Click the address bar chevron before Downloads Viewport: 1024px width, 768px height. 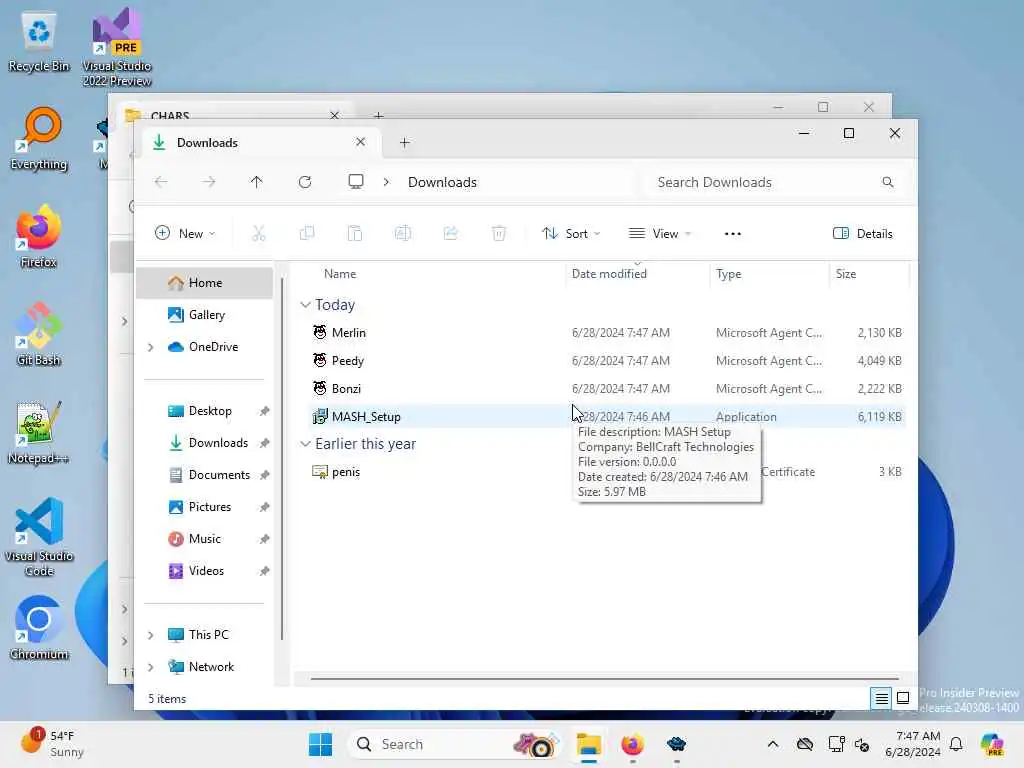coord(387,182)
